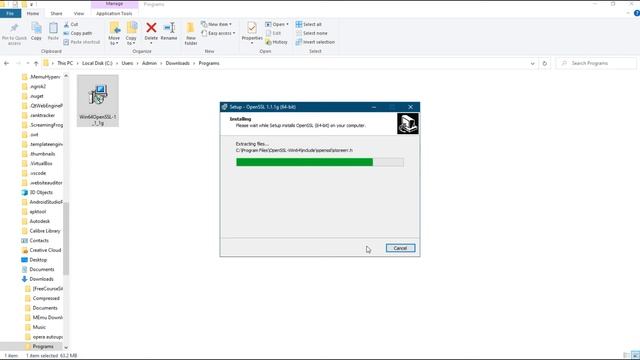Viewport: 640px width, 360px height.
Task: Click Invert selection
Action: 315,42
